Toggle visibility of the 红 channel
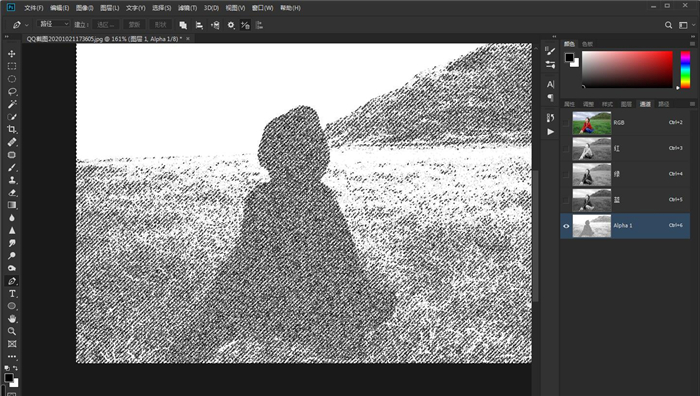Viewport: 700px width, 396px height. coord(566,149)
